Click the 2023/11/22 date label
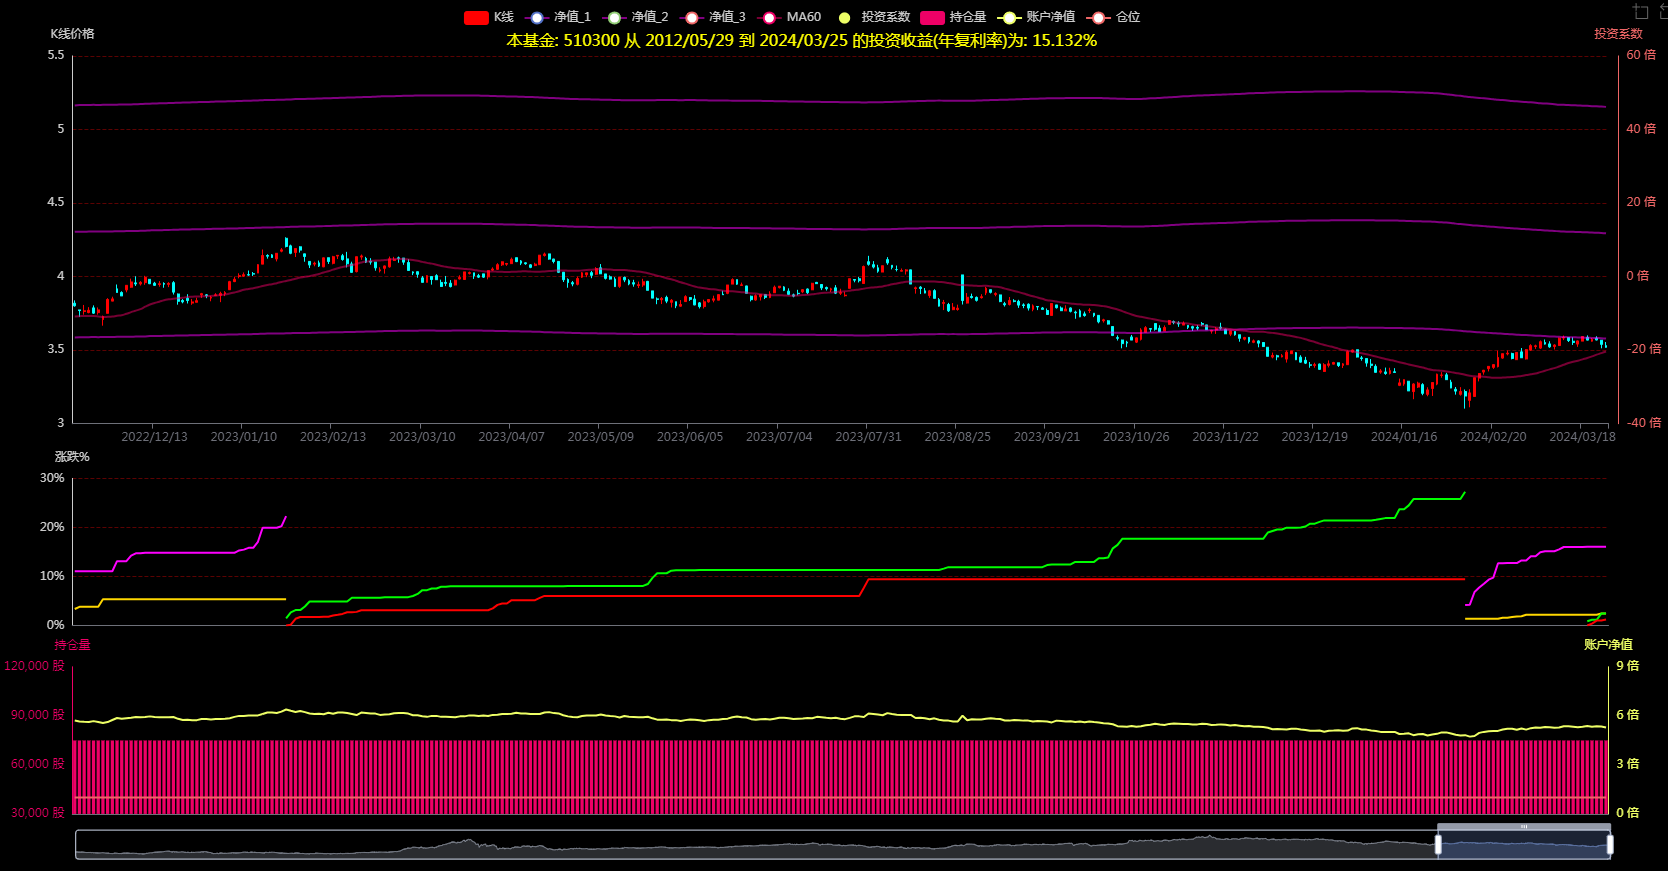Screen dimensions: 1668x871 pos(1225,437)
